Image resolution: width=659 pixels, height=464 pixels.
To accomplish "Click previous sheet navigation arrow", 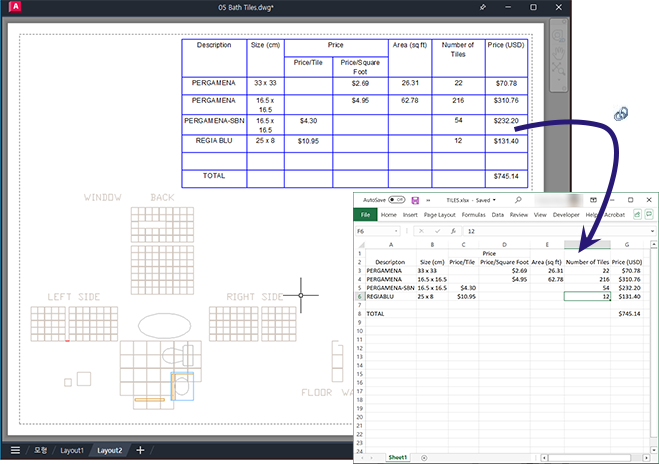I will [x=361, y=458].
